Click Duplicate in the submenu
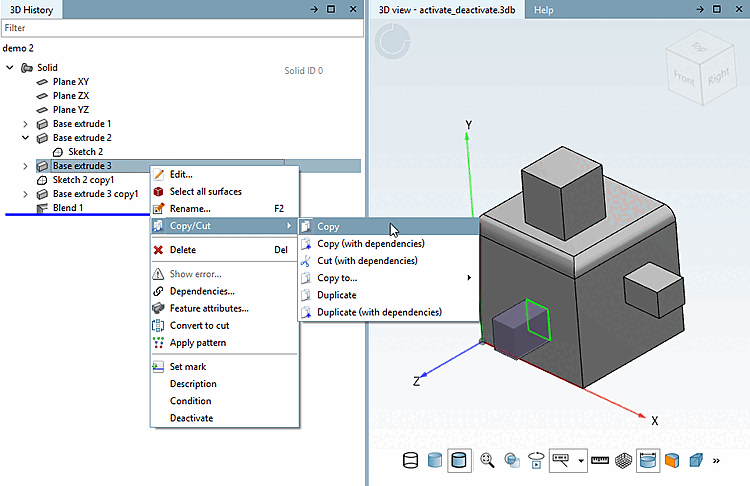 pyautogui.click(x=388, y=295)
